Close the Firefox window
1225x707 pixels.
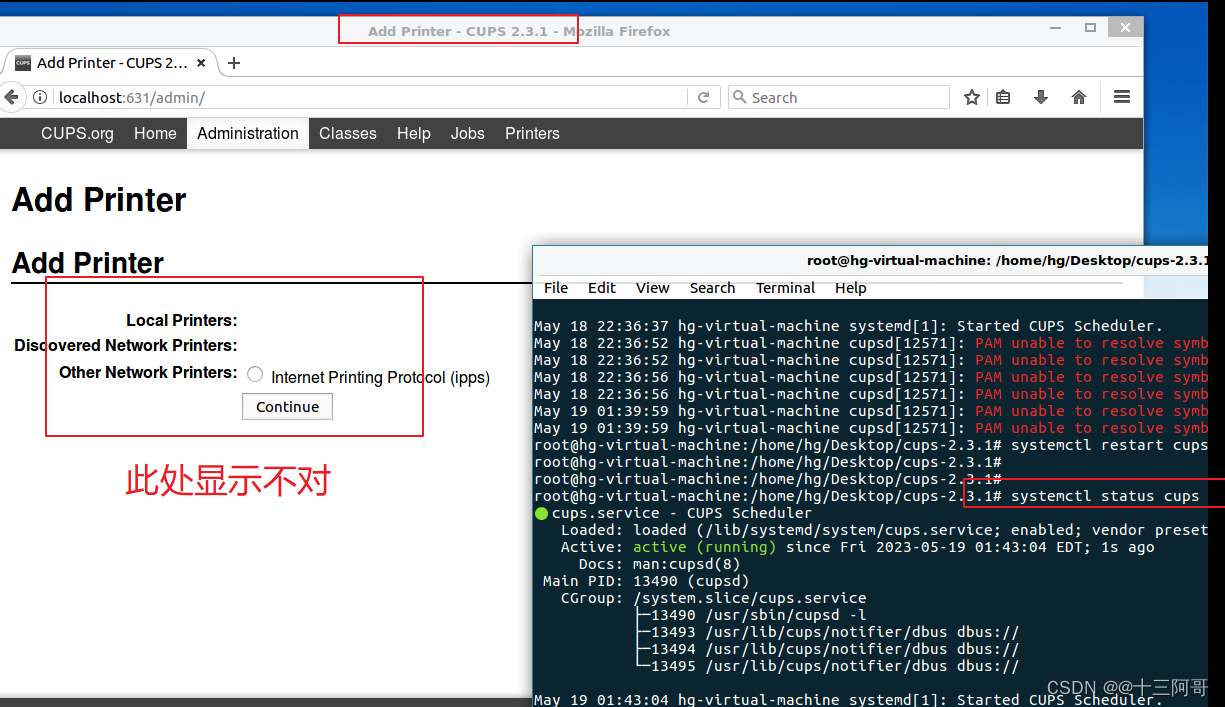(x=1125, y=28)
